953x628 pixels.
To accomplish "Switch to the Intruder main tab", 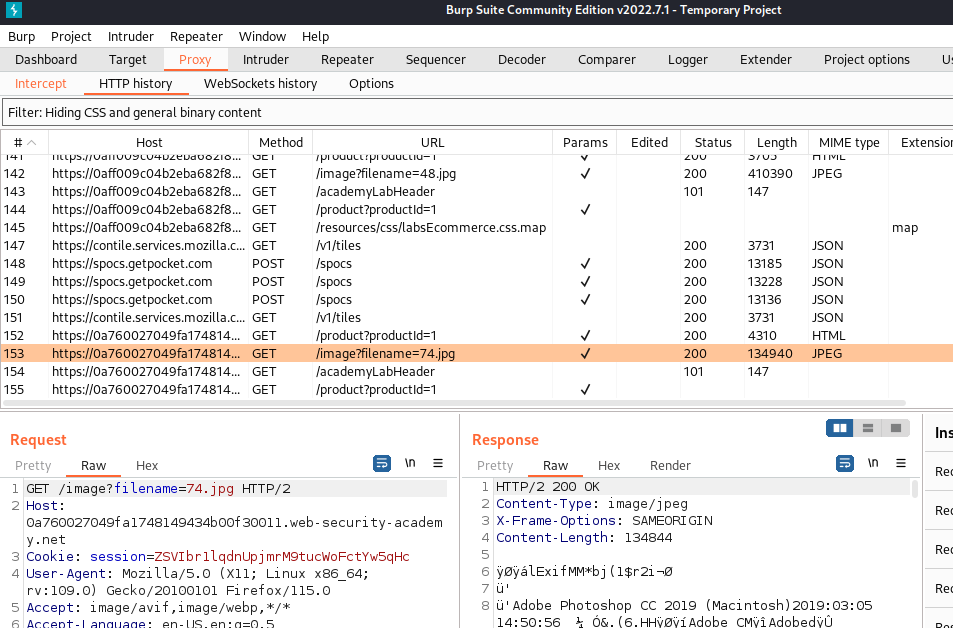I will coord(266,60).
